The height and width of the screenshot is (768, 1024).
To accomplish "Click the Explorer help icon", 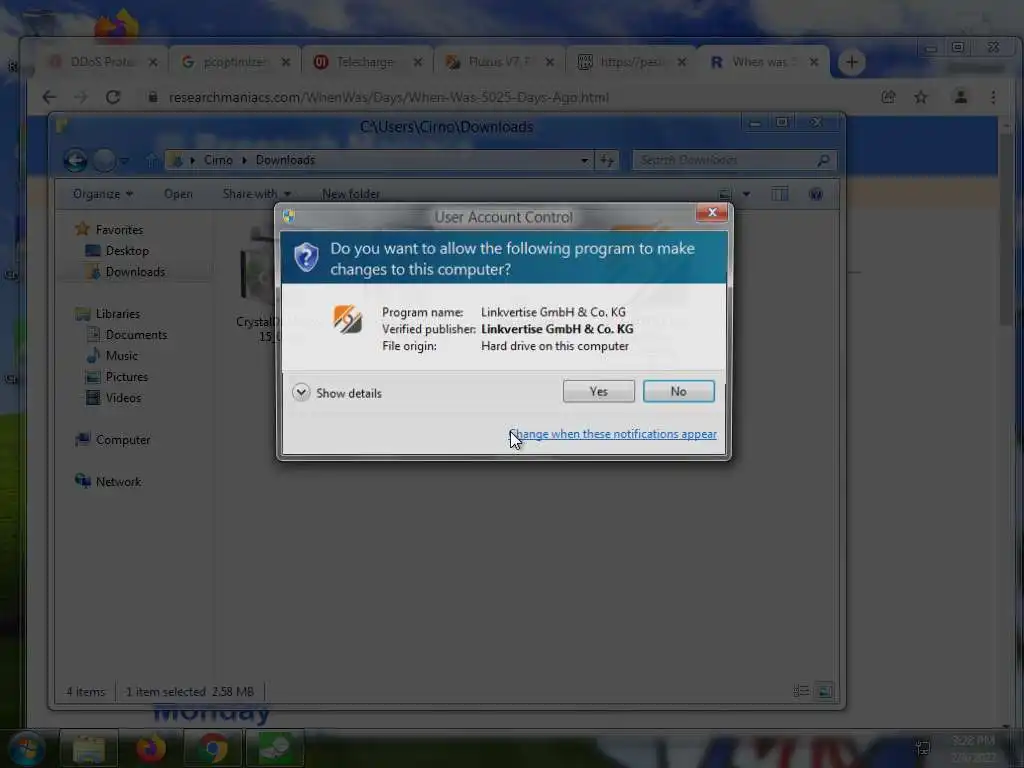I will [x=816, y=194].
